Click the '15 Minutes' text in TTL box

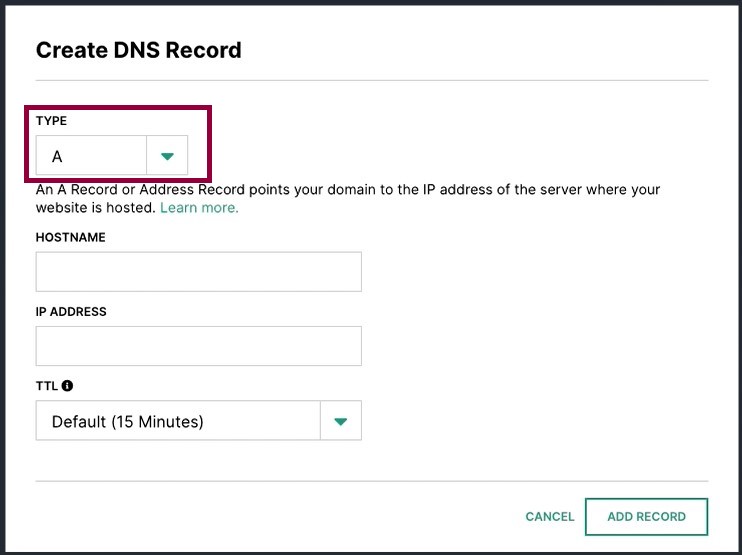(157, 422)
